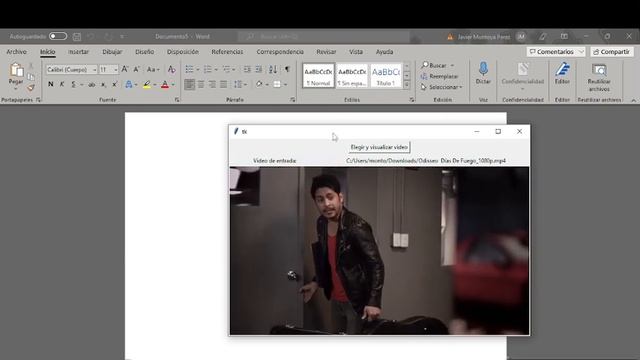The image size is (640, 360).
Task: Switch to the Vista tab
Action: point(356,52)
